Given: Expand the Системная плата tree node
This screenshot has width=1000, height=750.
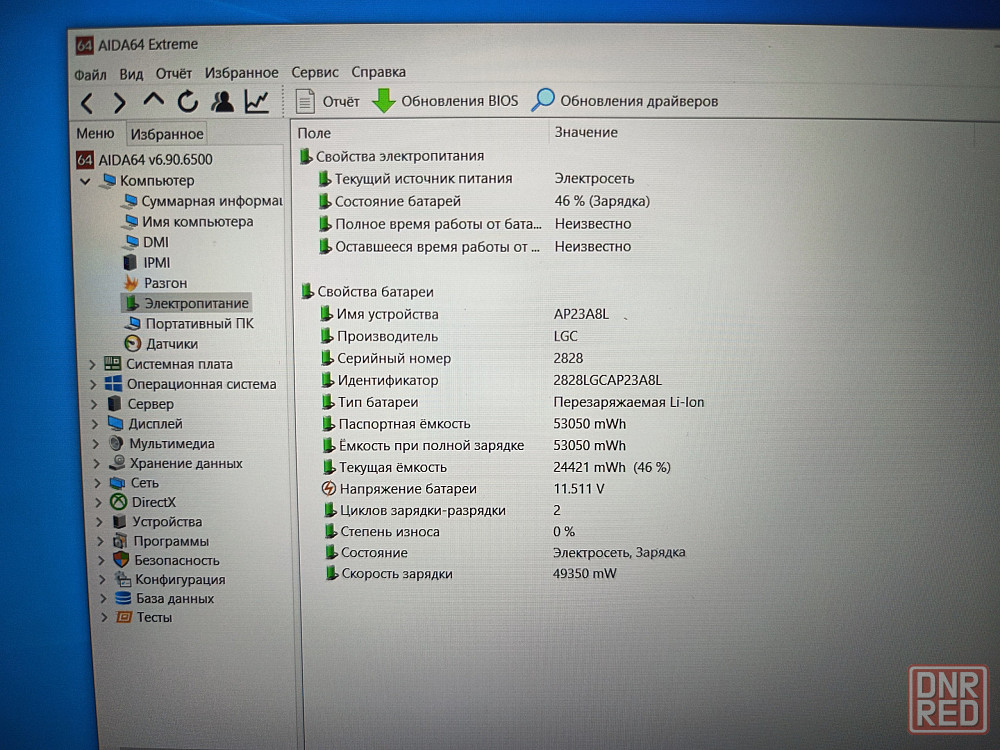Looking at the screenshot, I should 93,364.
